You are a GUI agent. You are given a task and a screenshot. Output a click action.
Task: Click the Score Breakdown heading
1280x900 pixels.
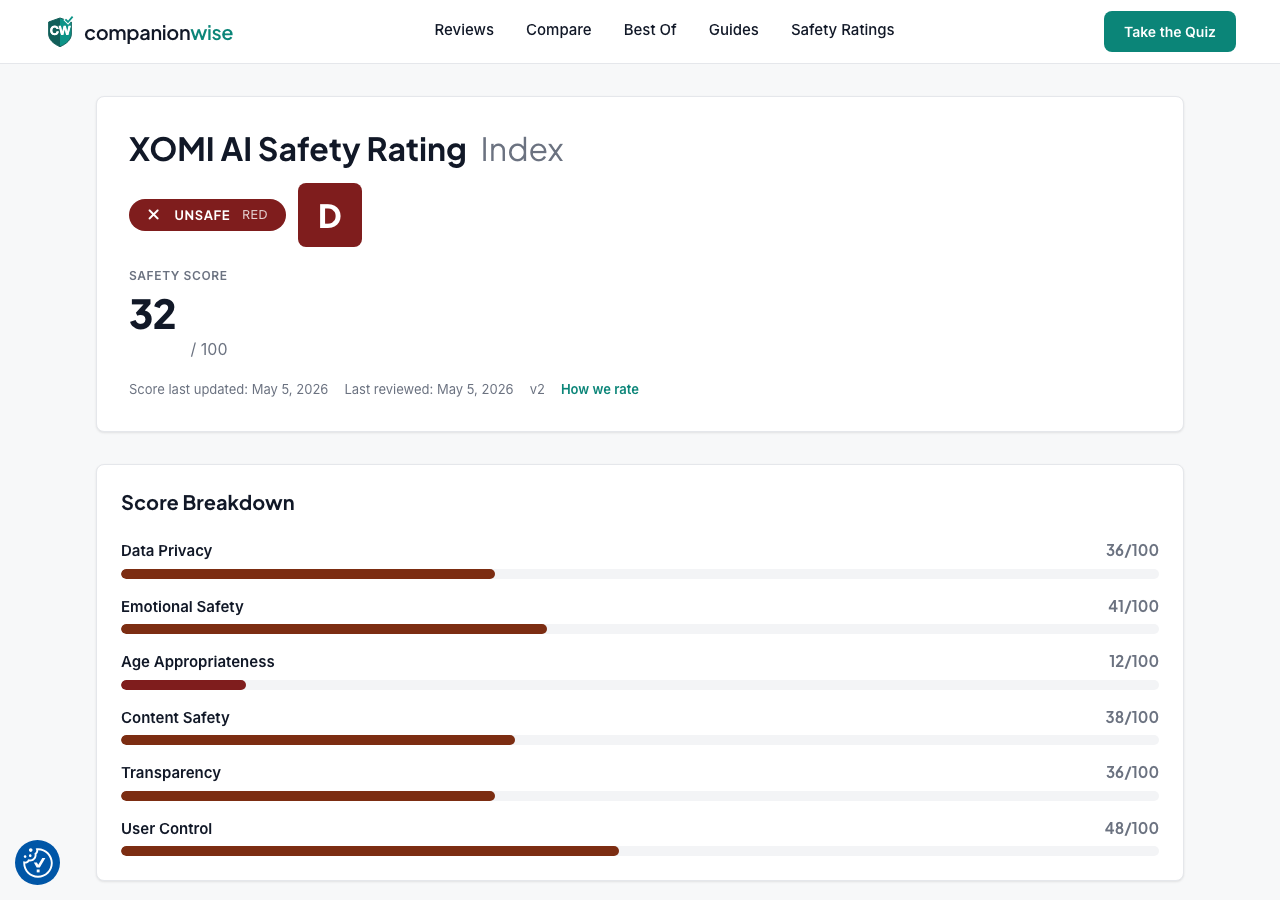[208, 503]
